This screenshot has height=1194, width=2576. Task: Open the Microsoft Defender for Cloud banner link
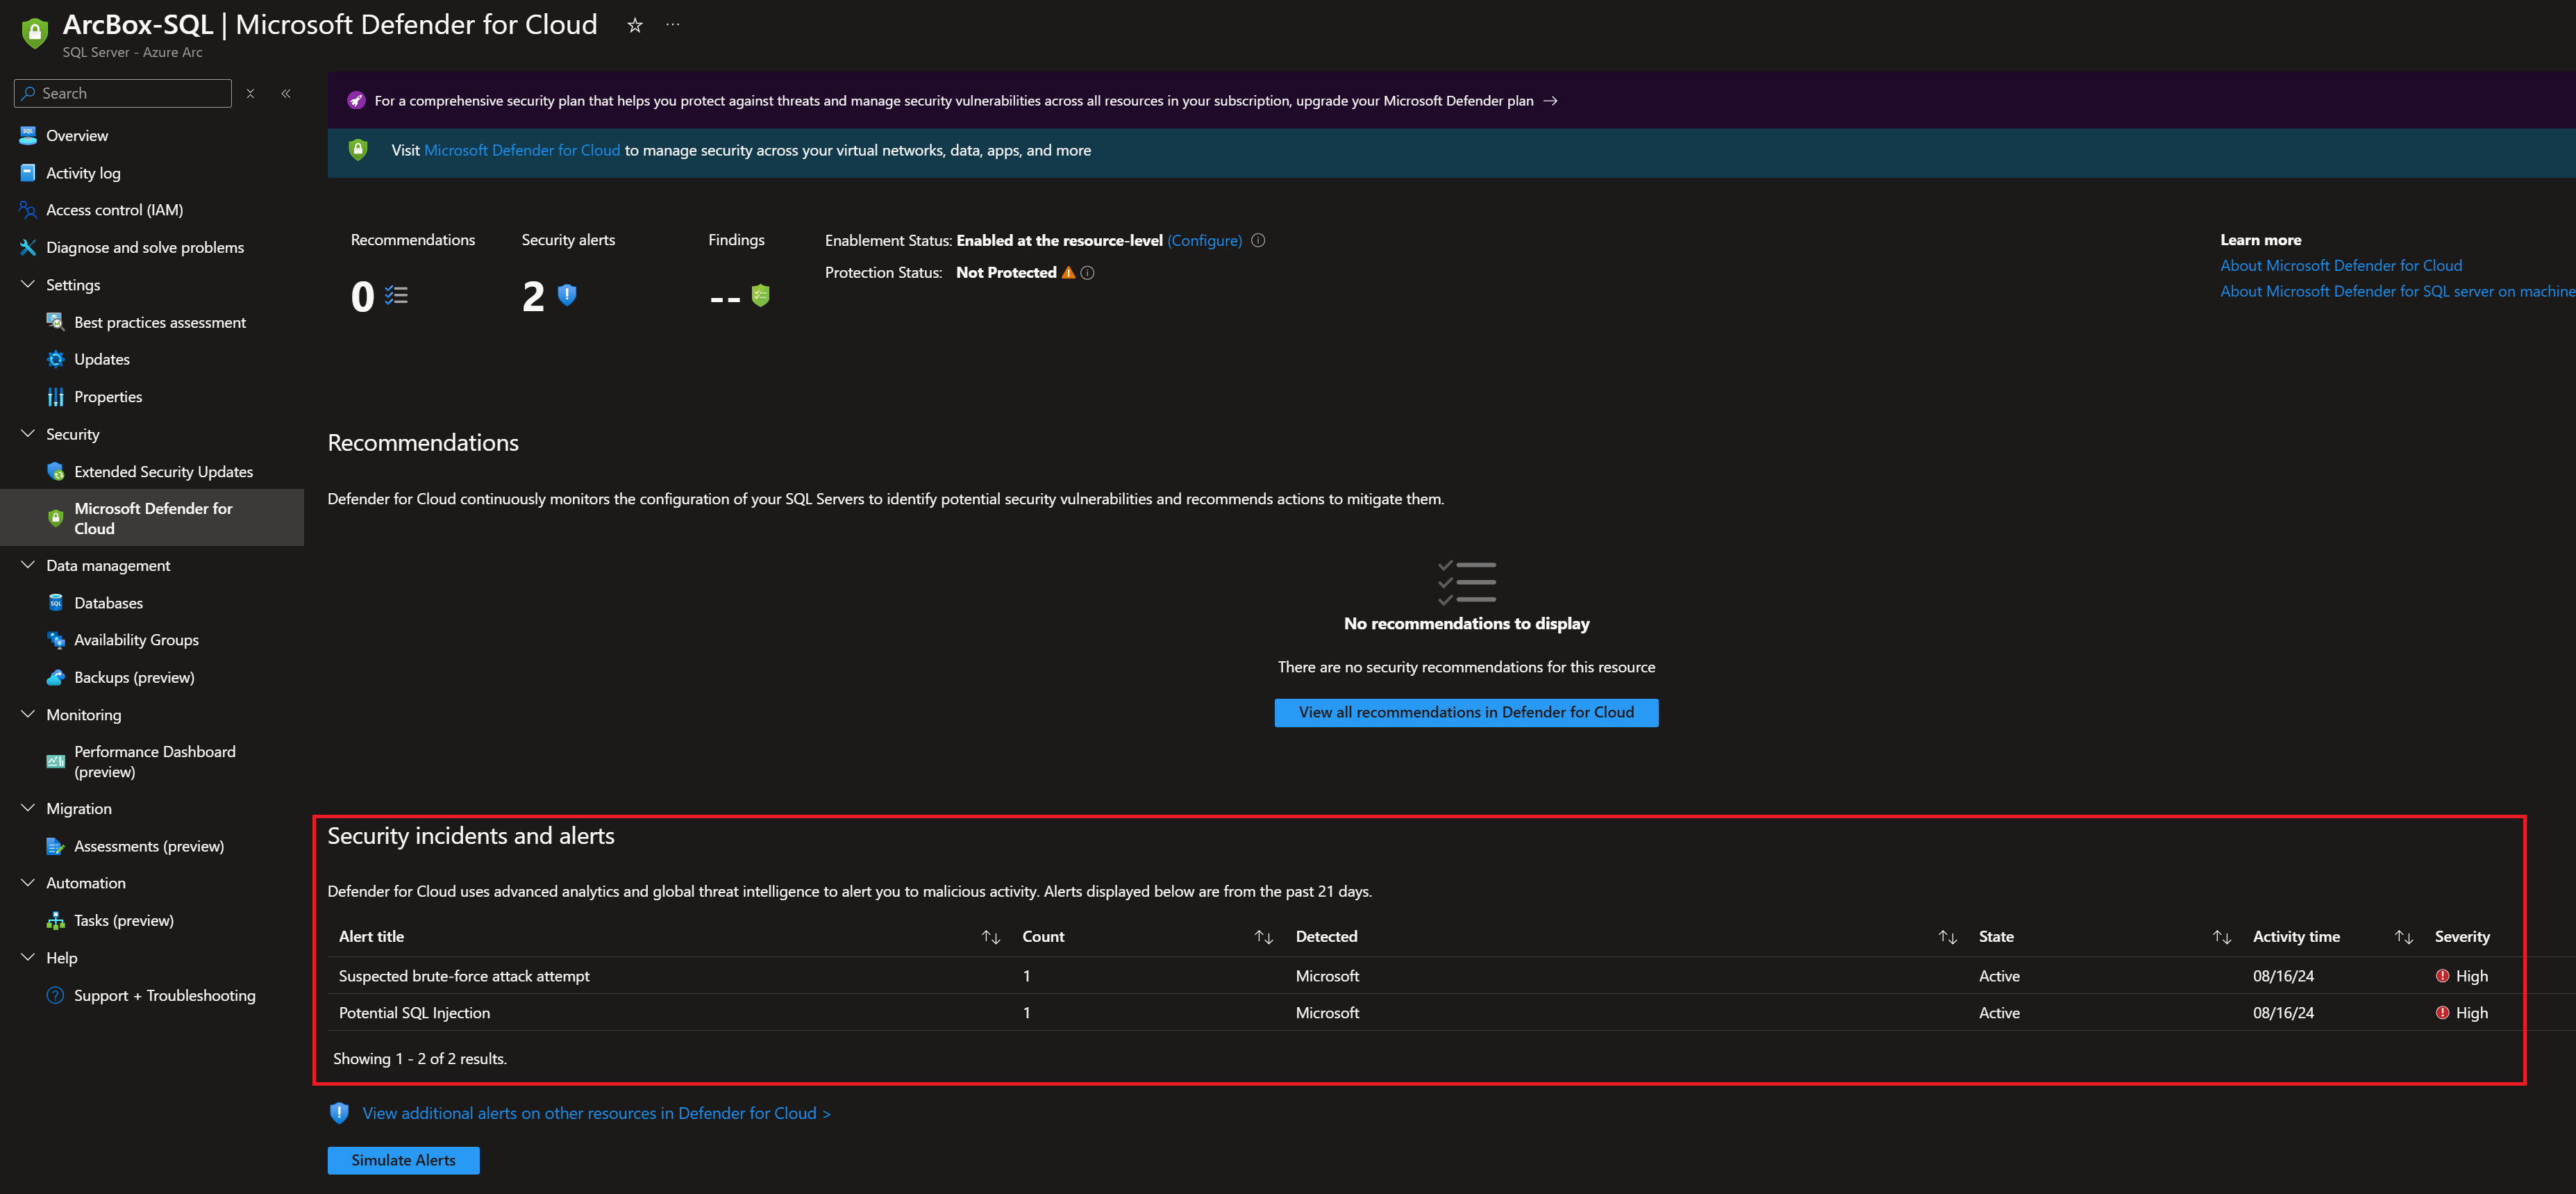522,150
